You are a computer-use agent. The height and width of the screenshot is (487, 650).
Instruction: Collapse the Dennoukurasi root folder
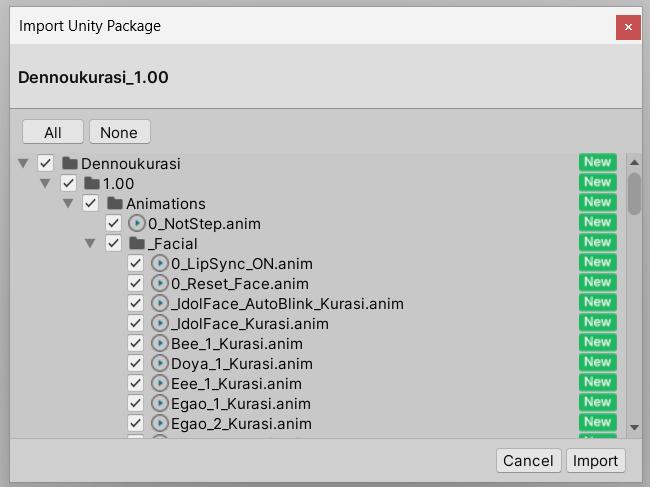(x=23, y=163)
